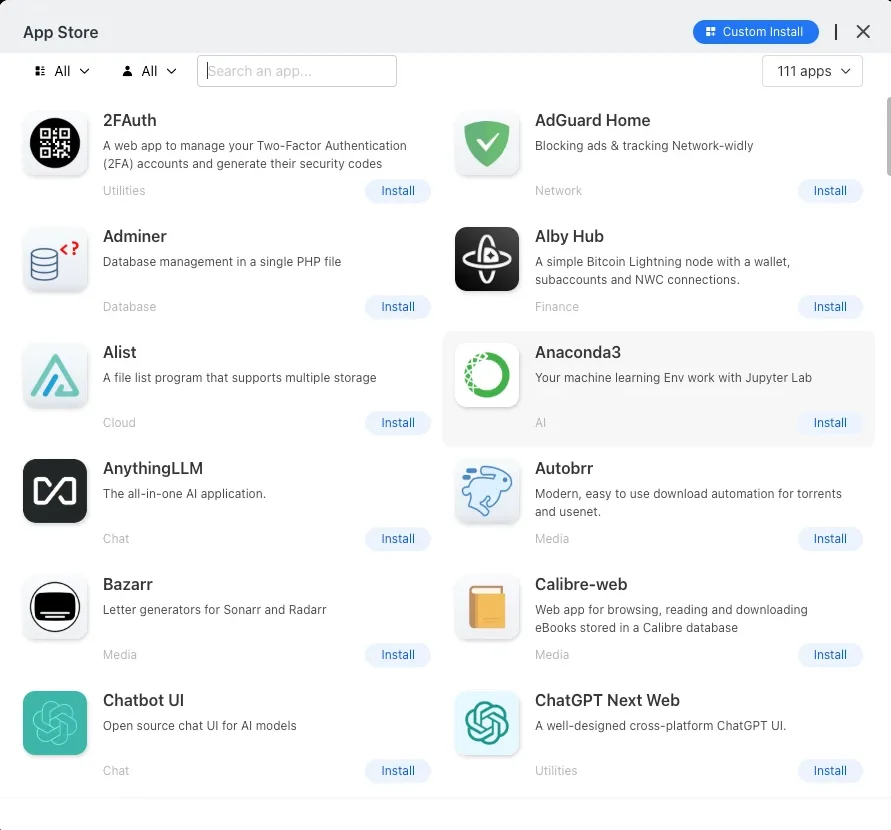Click the Autobrr rabbit icon

(x=487, y=491)
